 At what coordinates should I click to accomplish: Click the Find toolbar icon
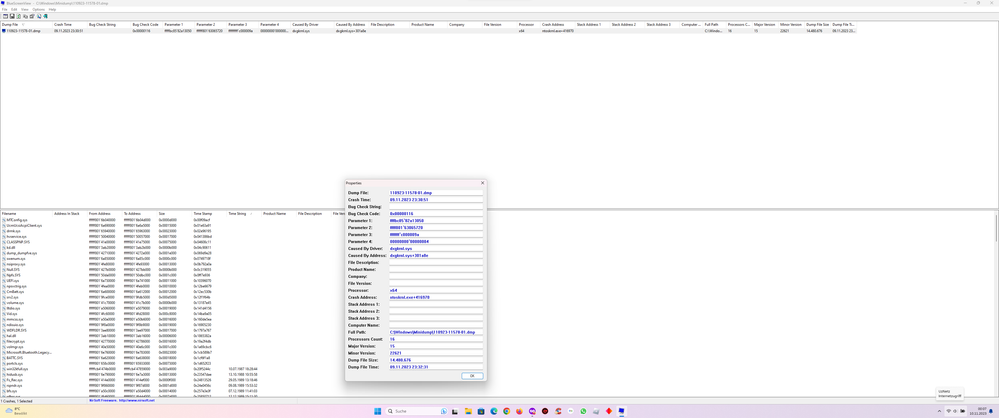coord(39,16)
